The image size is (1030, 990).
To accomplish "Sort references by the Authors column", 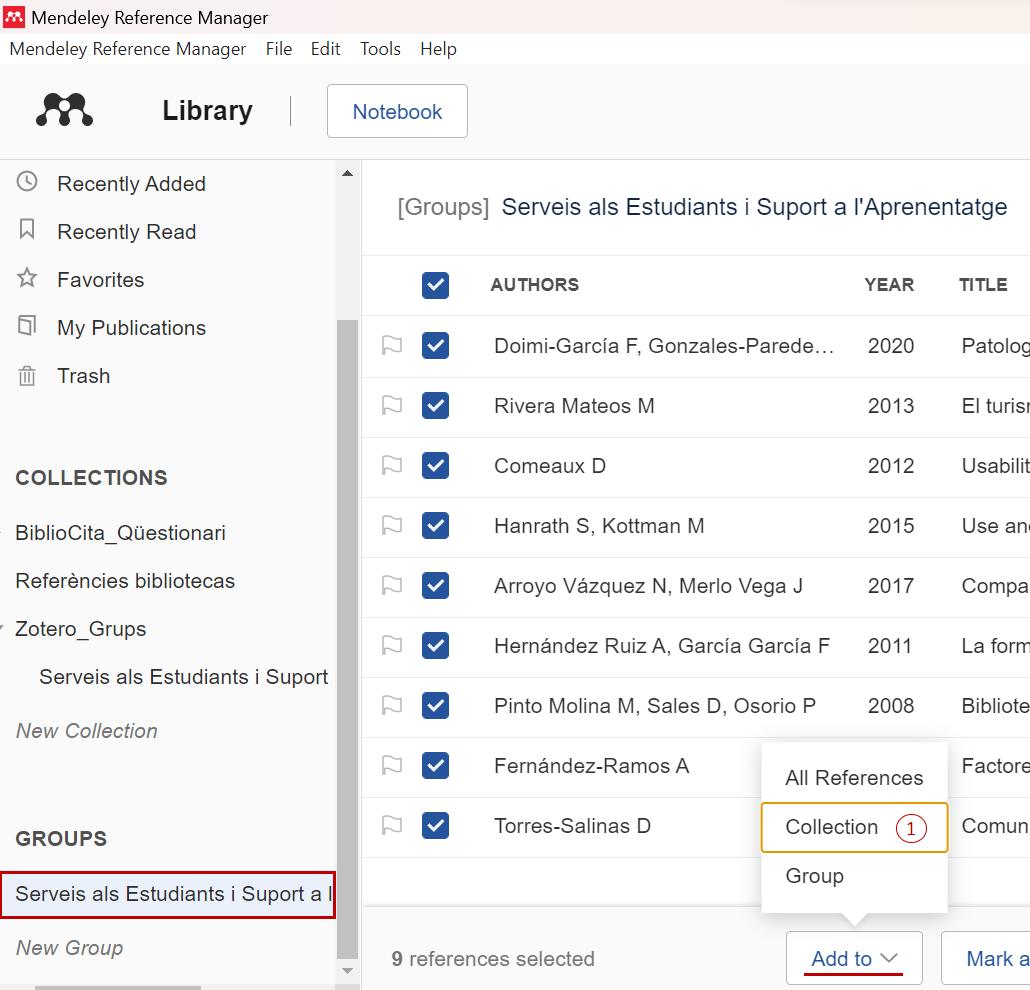I will click(535, 284).
